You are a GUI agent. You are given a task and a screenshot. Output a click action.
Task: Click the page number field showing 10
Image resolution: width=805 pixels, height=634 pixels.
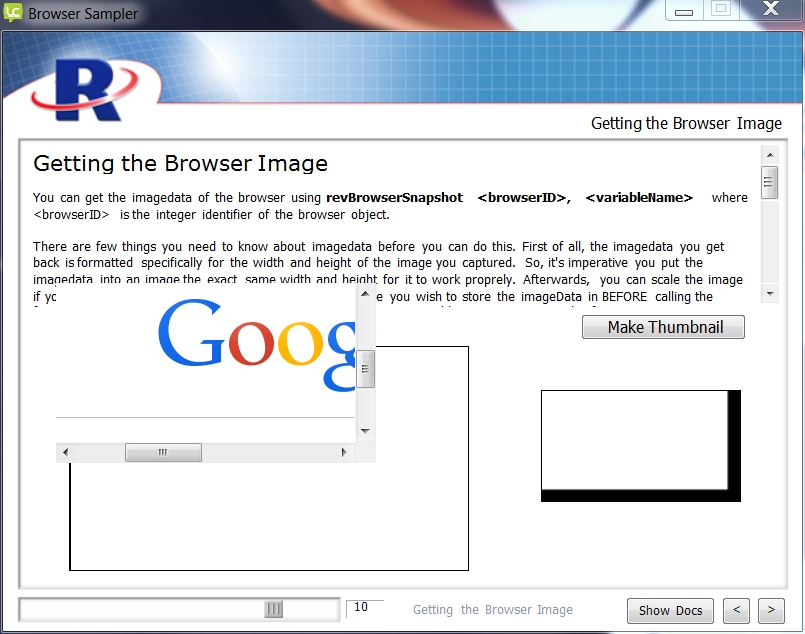pyautogui.click(x=365, y=608)
